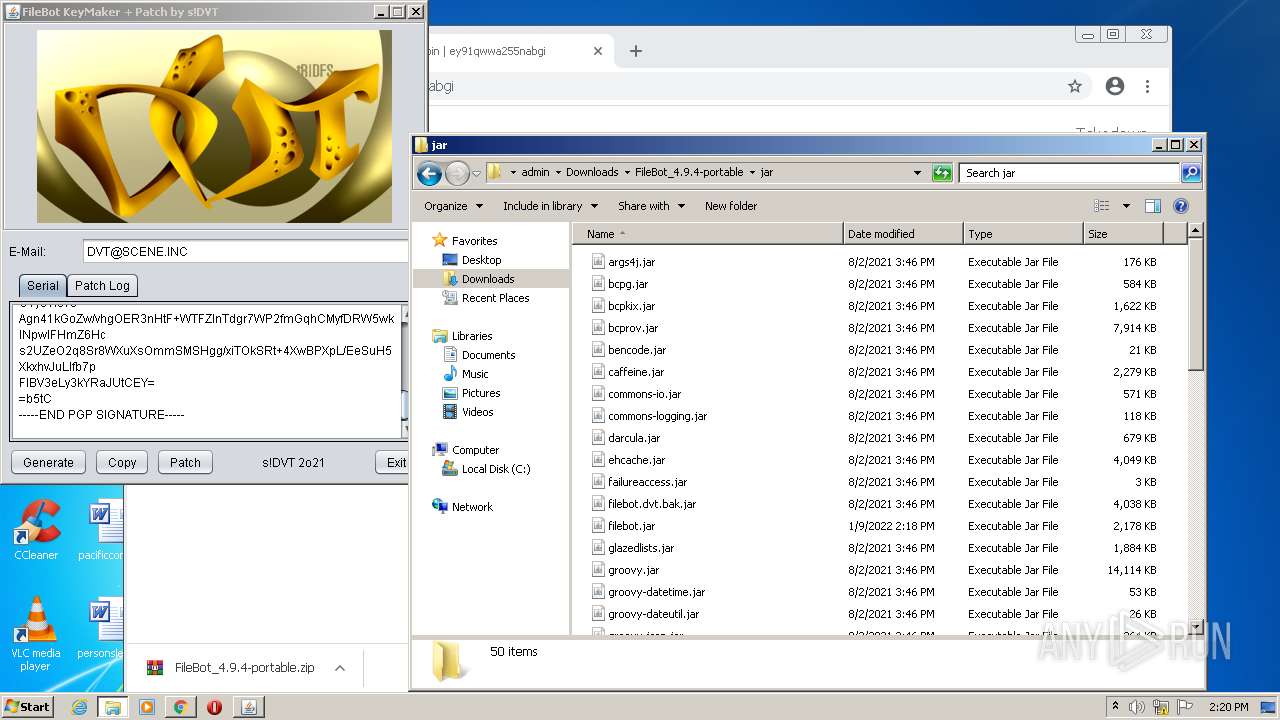Select the filebot.jar file icon
Image resolution: width=1280 pixels, height=720 pixels.
pos(598,526)
